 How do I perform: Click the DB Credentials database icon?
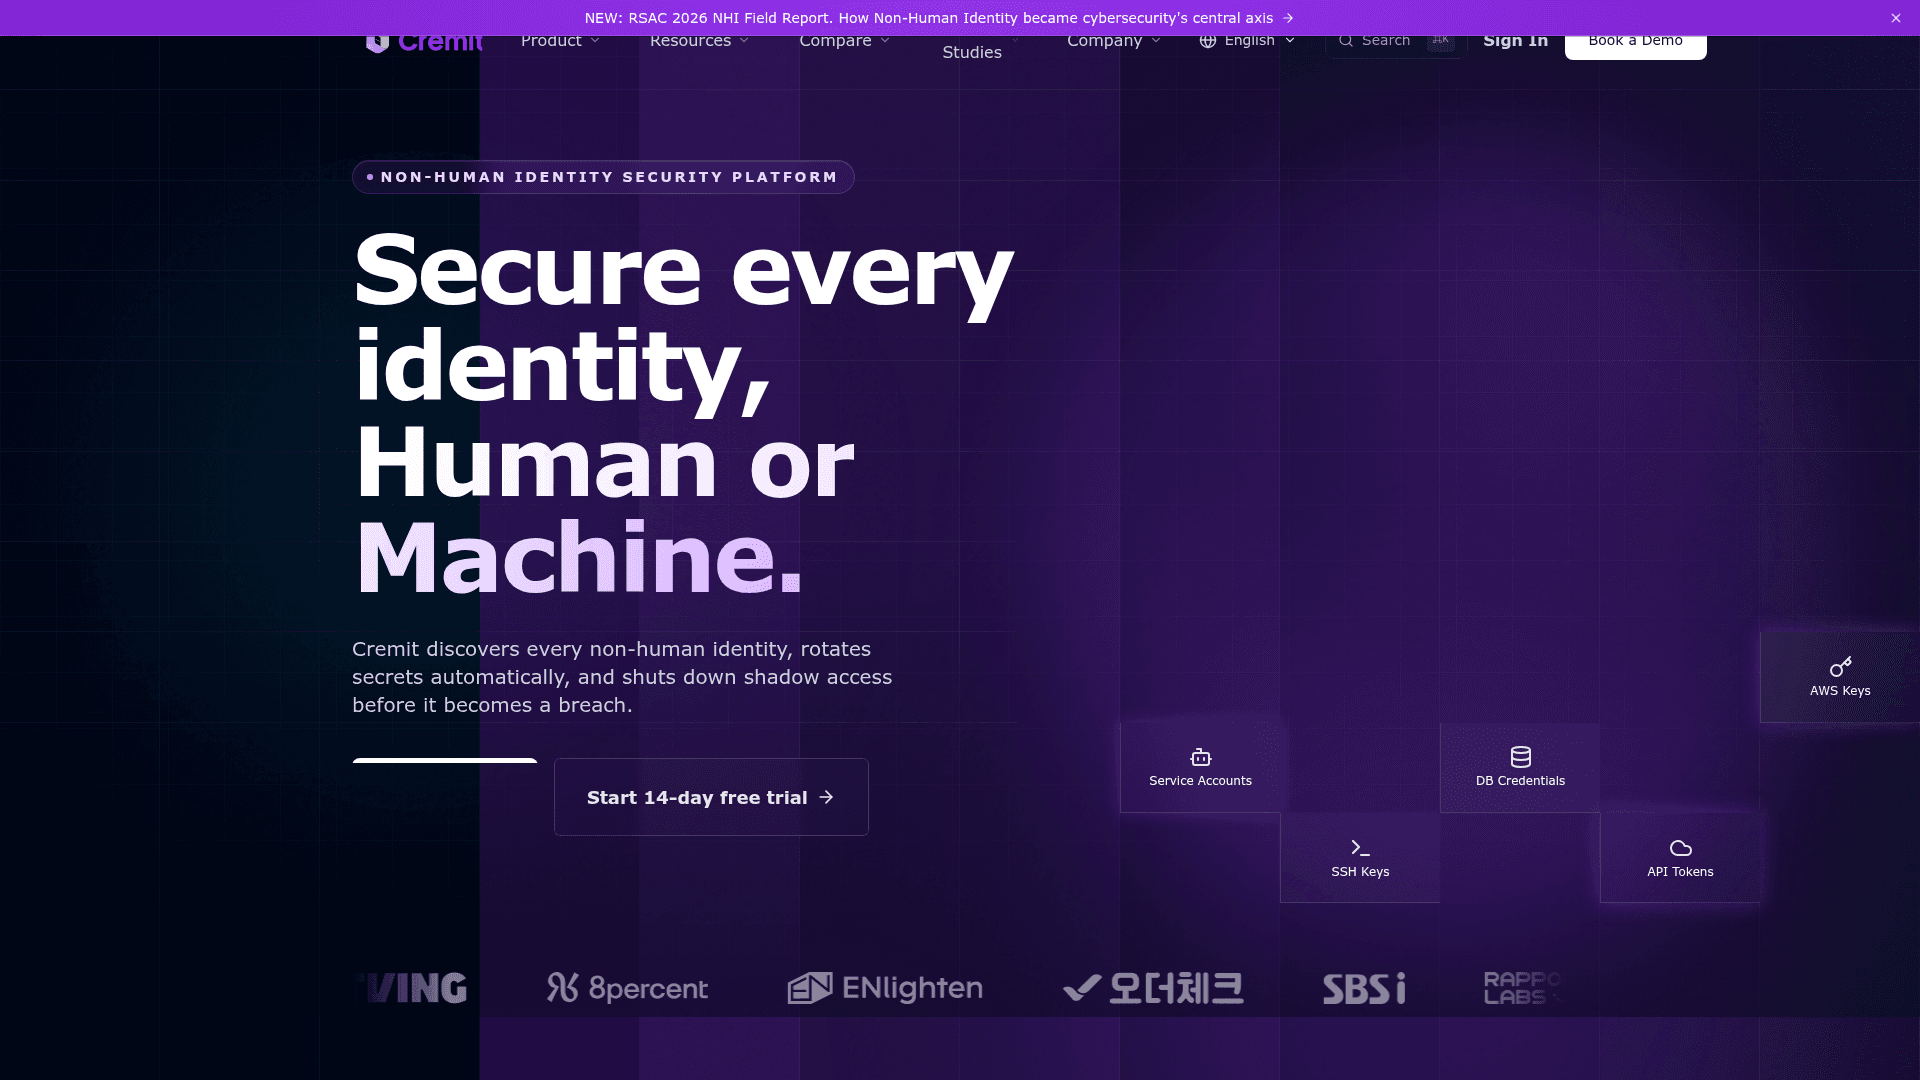coord(1520,757)
